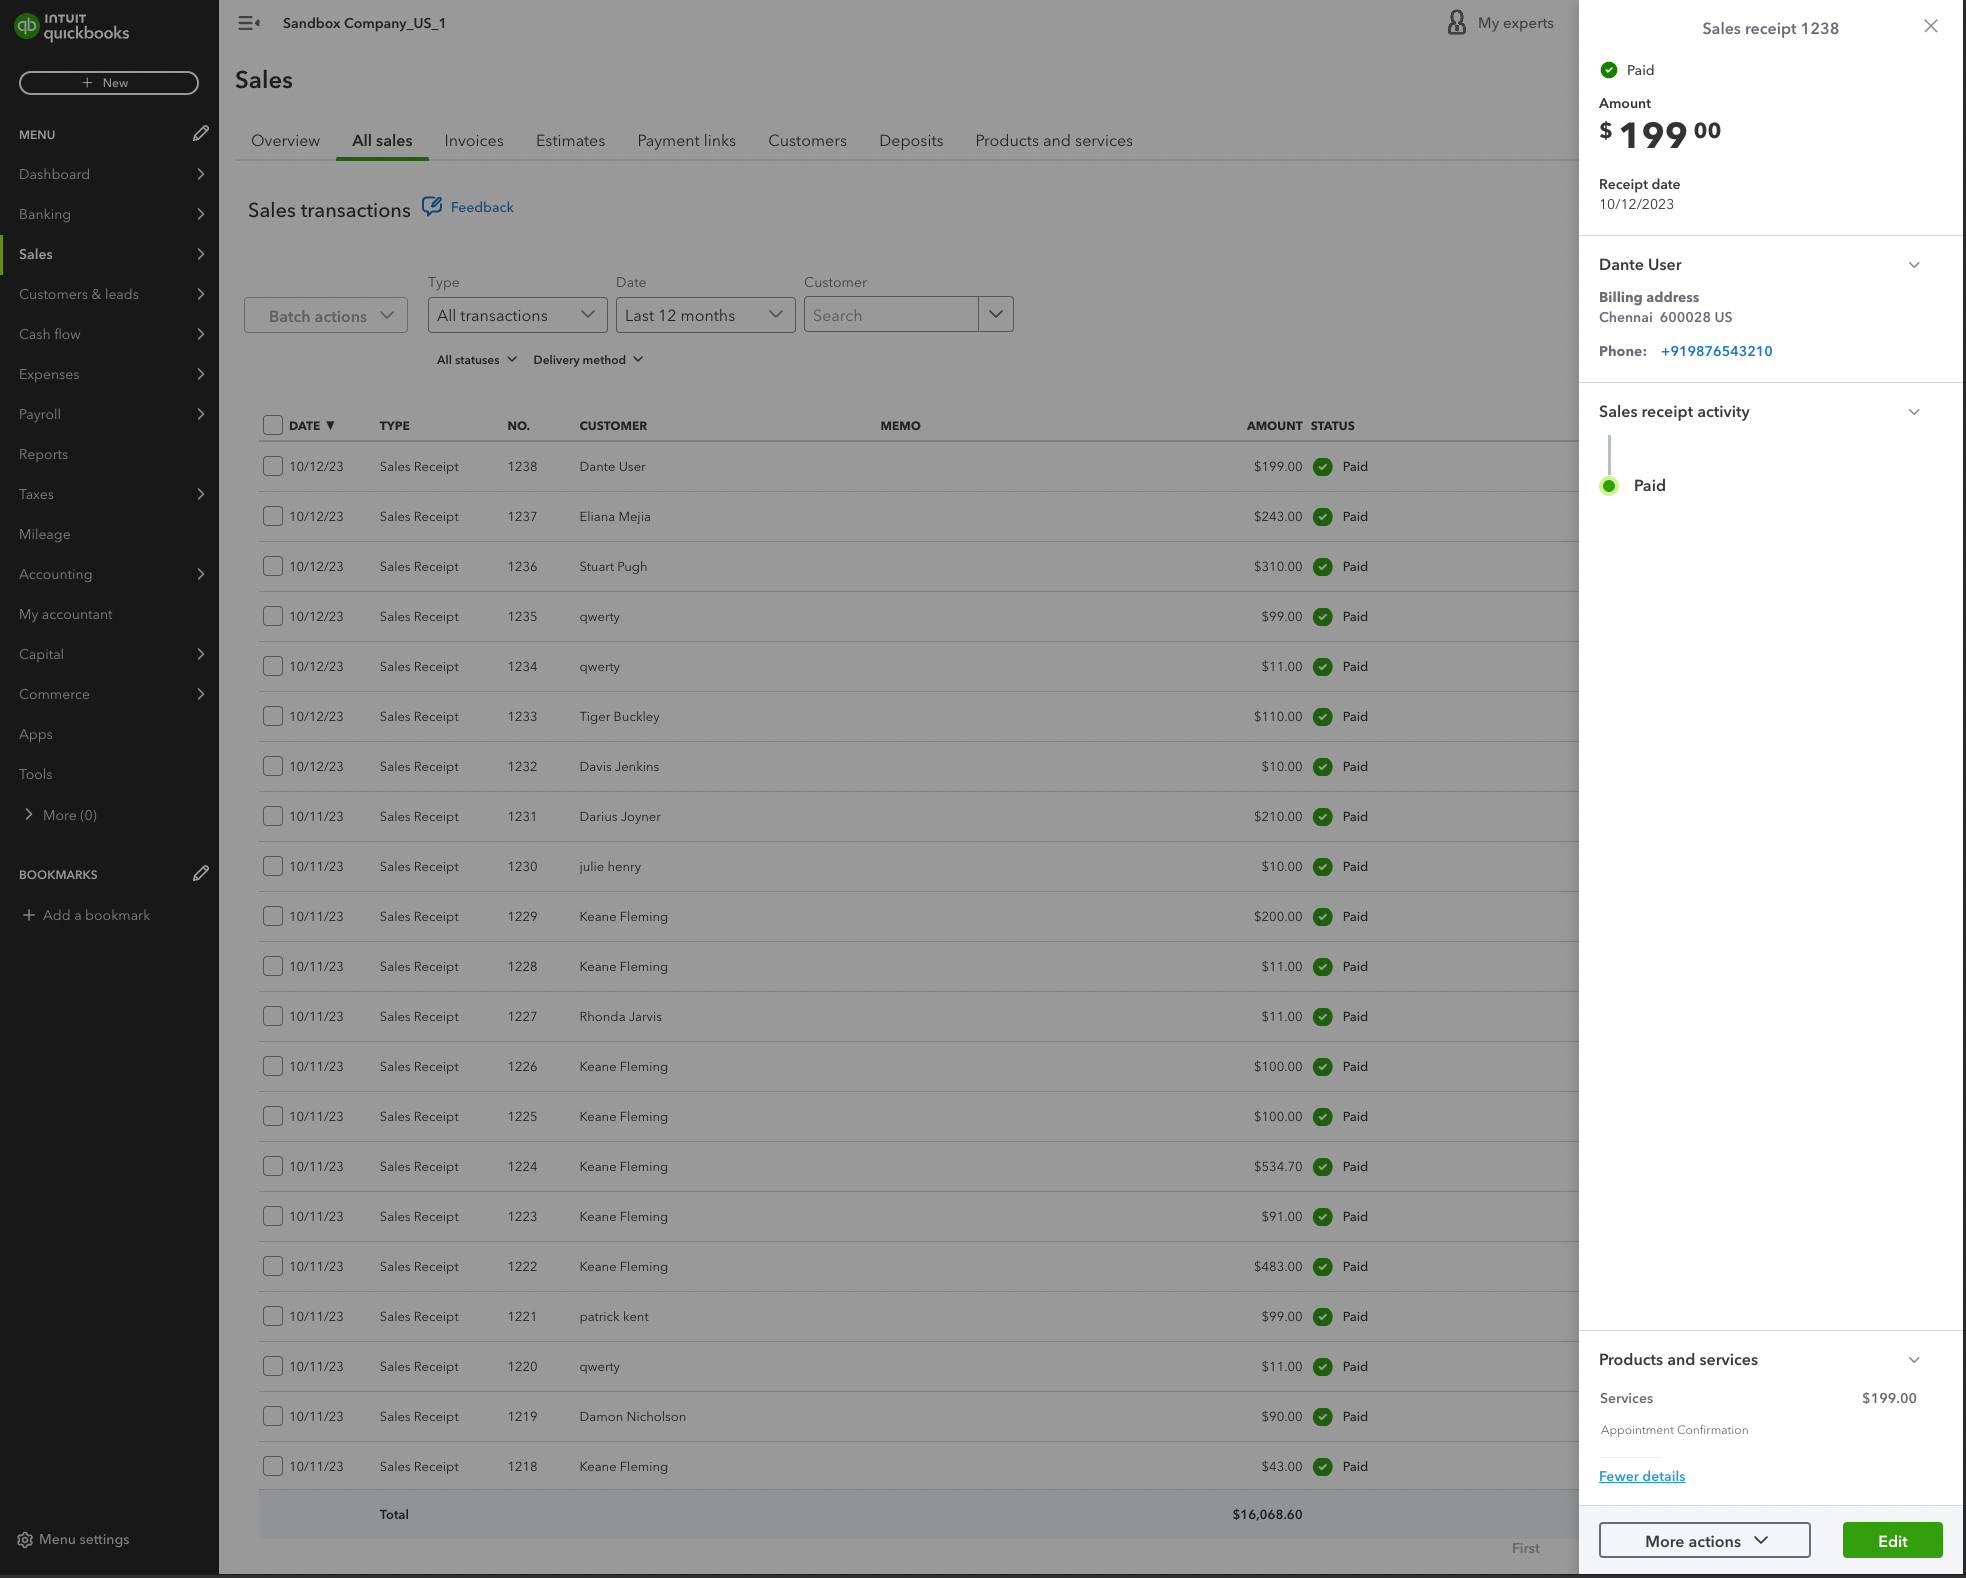This screenshot has height=1578, width=1966.
Task: Open the Type All transactions dropdown
Action: (x=517, y=315)
